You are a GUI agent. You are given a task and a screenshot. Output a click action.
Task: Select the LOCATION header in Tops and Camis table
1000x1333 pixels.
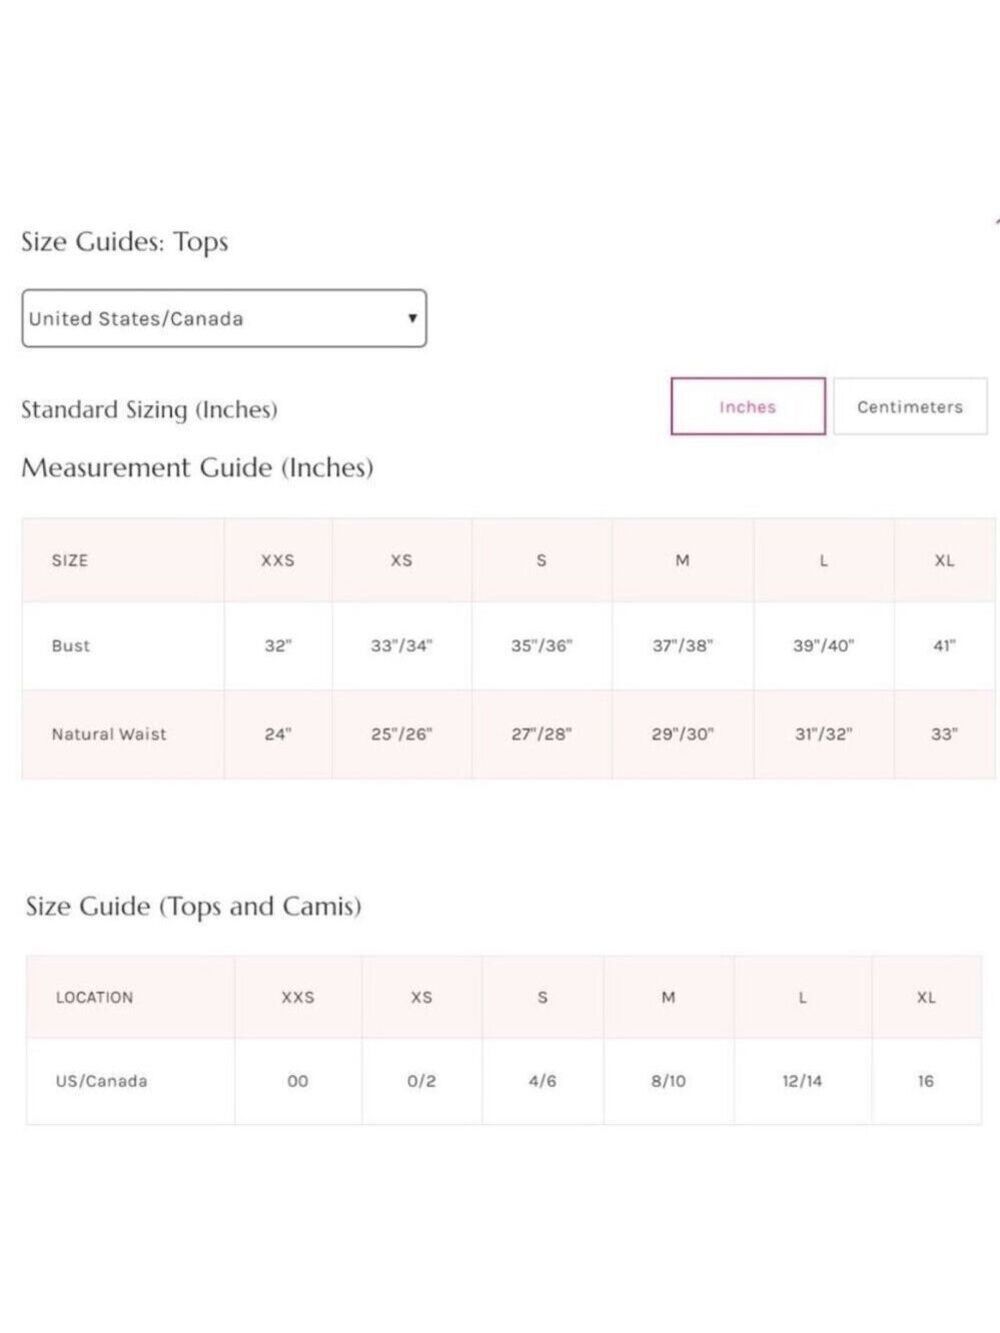tap(94, 997)
